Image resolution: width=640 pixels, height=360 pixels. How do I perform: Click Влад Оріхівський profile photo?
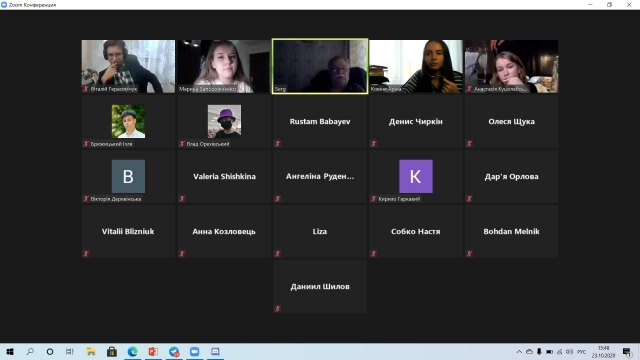(x=224, y=121)
